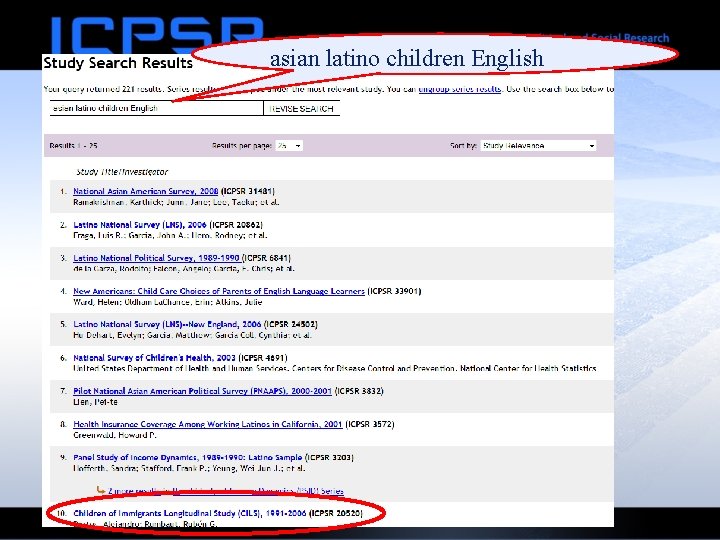Click the ICPSR 3203 study number

click(x=329, y=457)
